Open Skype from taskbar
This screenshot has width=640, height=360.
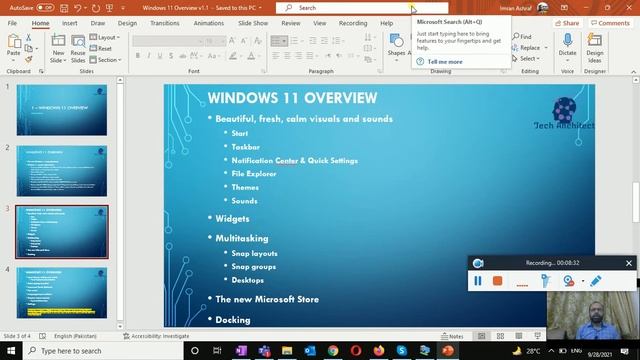[402, 351]
